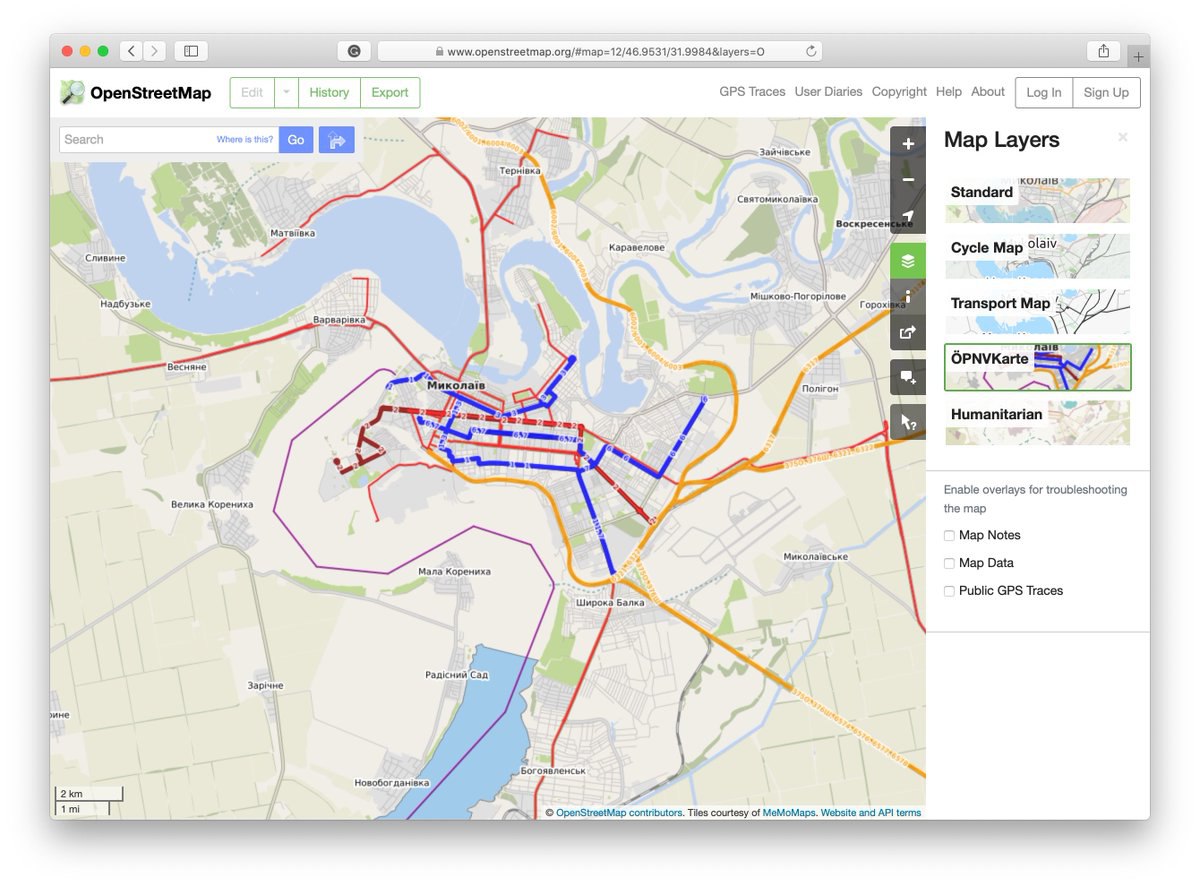Open Safari's Share button

[1104, 51]
